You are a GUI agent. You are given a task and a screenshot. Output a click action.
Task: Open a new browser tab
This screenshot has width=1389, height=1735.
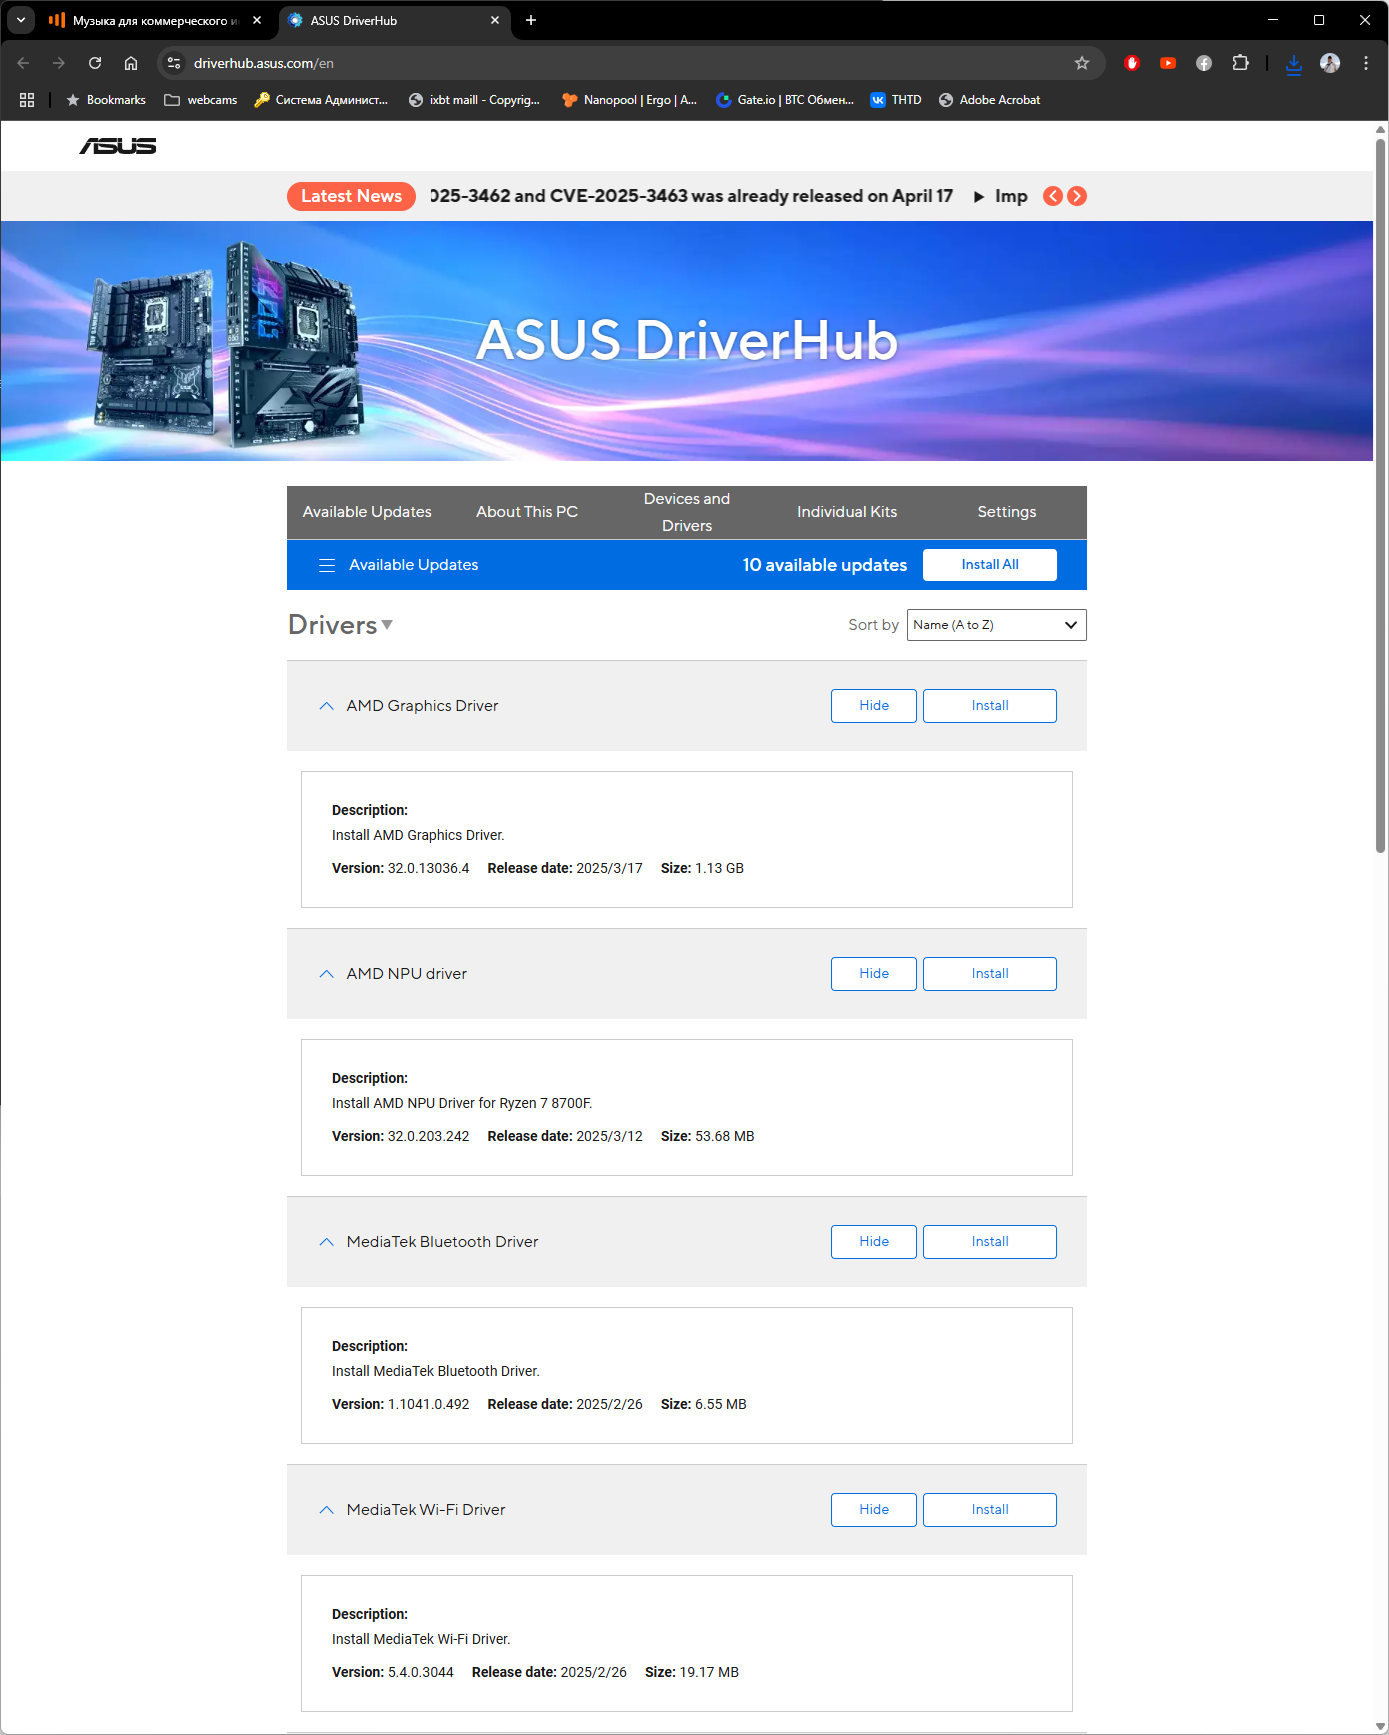tap(531, 20)
